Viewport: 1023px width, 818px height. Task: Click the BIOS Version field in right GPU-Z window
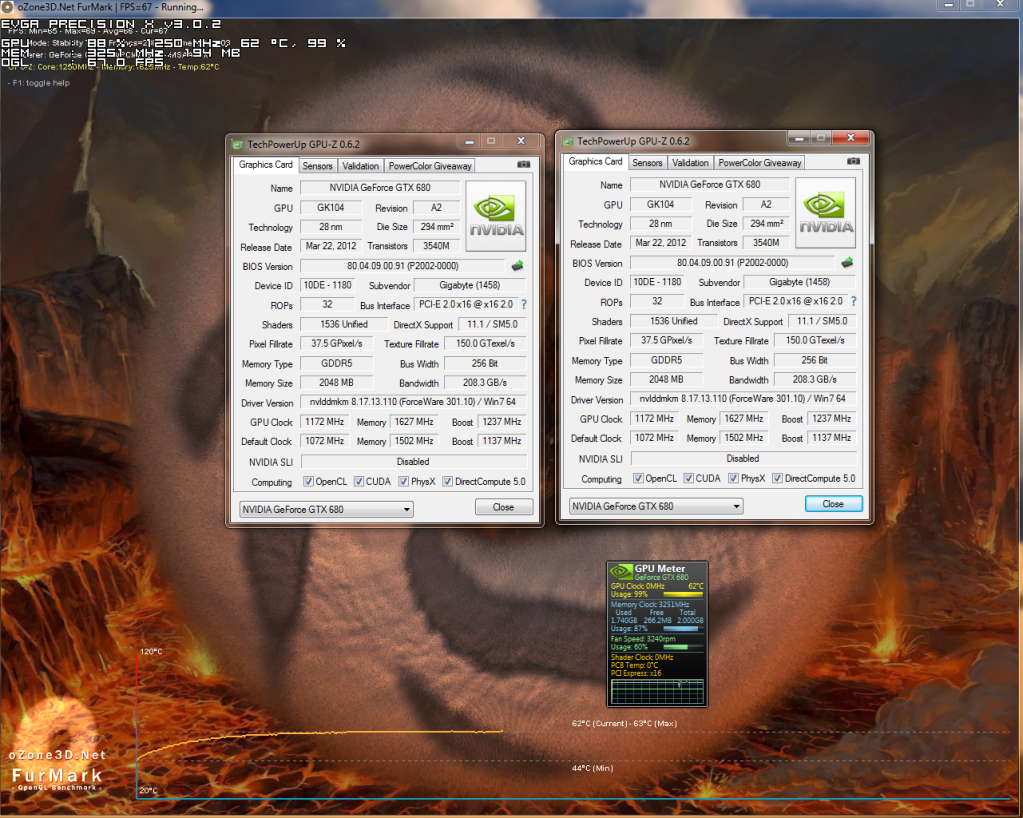point(732,263)
